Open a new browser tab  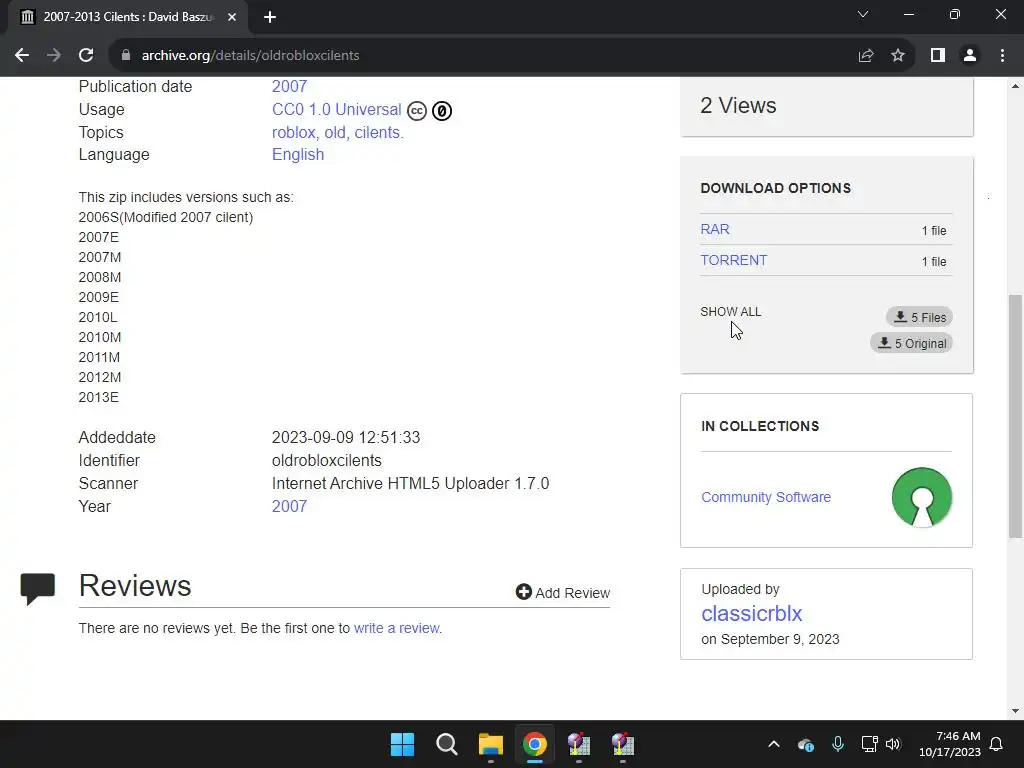pyautogui.click(x=270, y=17)
